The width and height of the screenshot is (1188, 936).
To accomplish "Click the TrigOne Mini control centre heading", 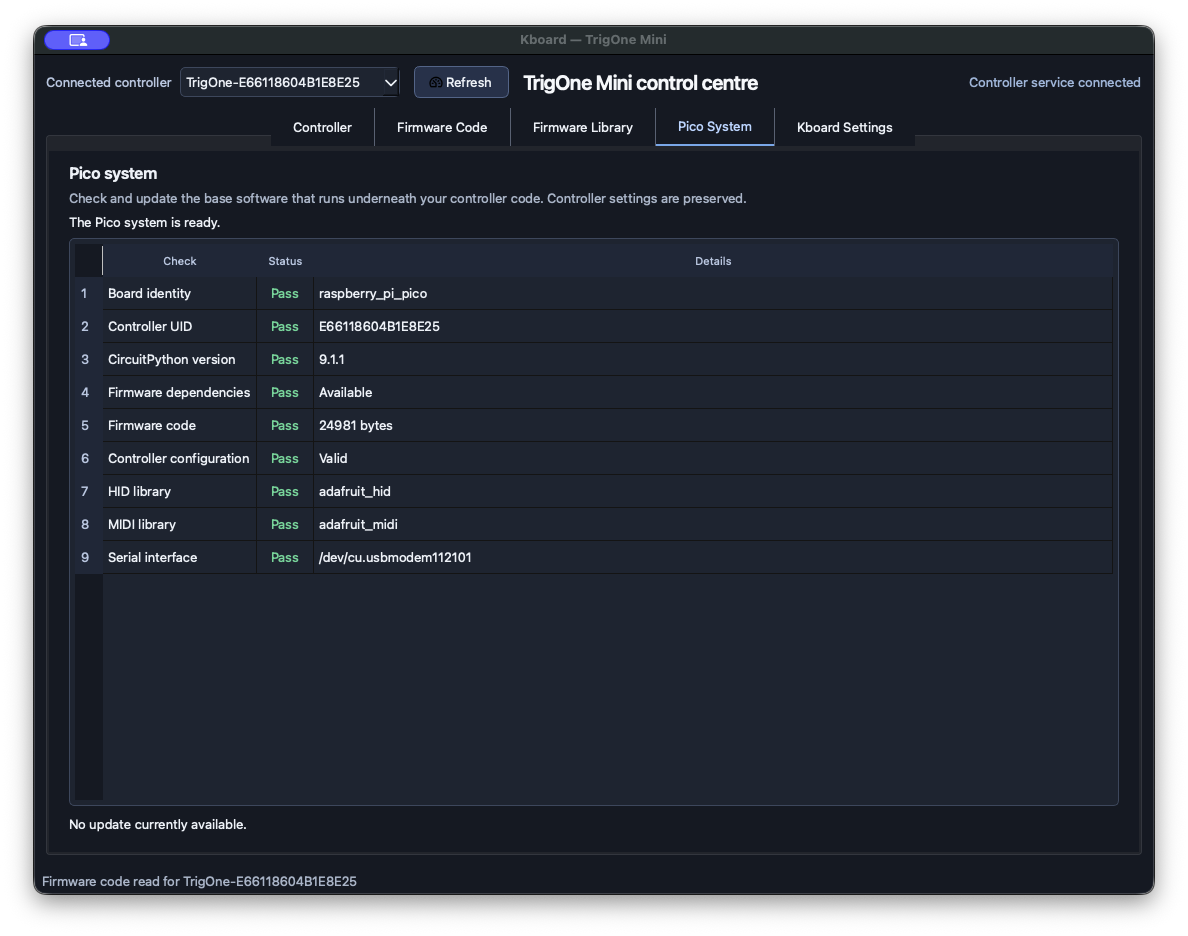I will [x=640, y=83].
